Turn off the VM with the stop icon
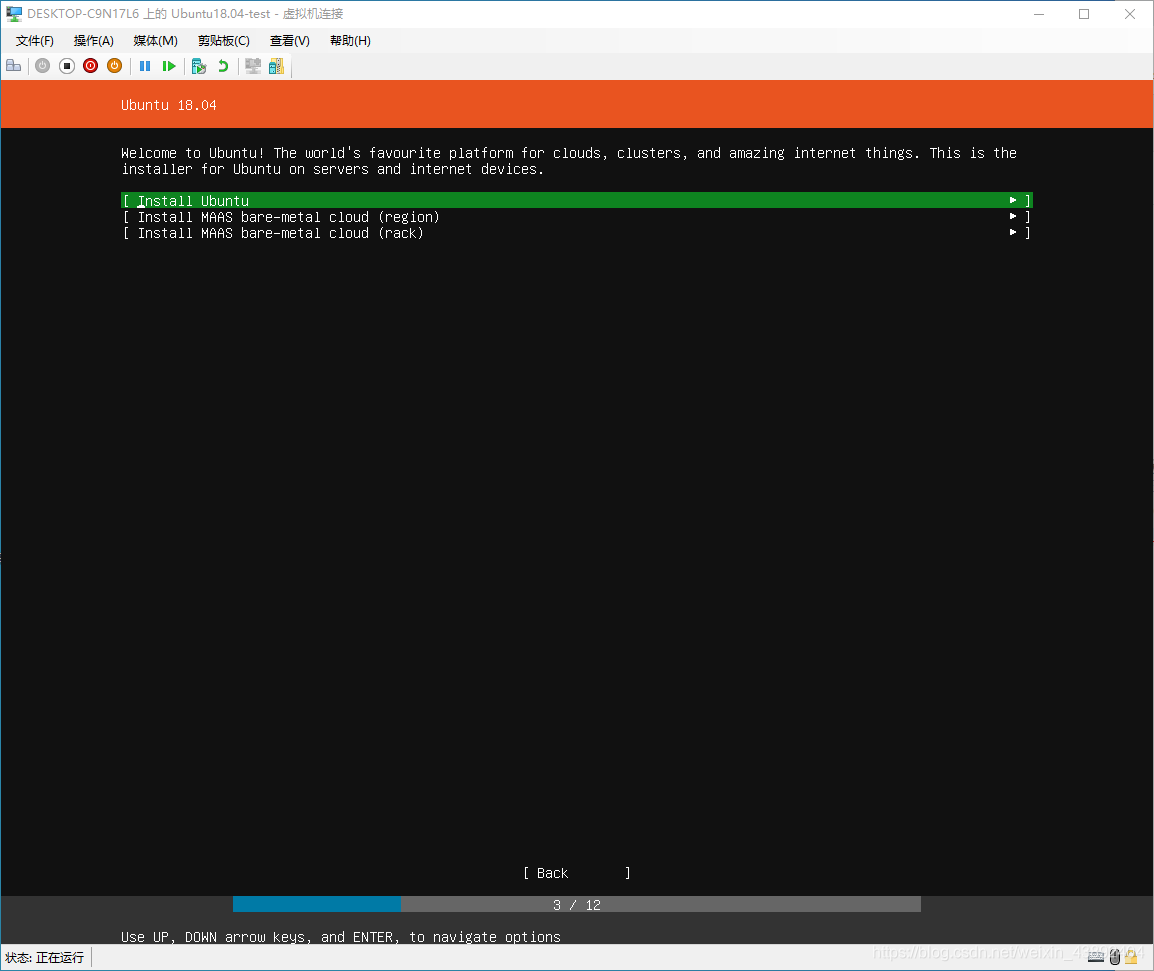This screenshot has width=1154, height=971. (x=67, y=66)
